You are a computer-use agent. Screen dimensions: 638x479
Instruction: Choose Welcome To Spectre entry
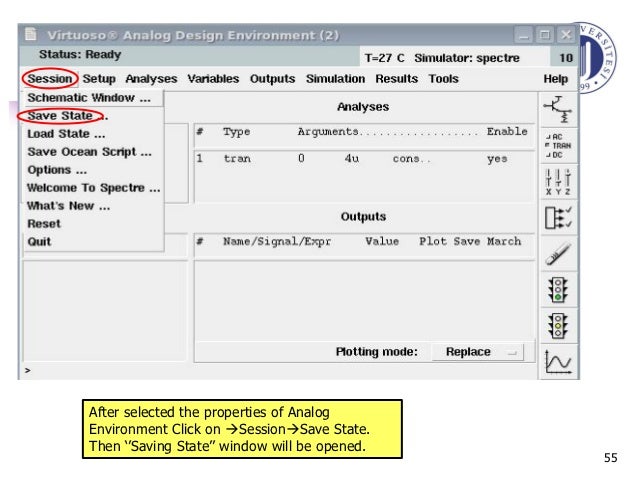click(x=94, y=188)
